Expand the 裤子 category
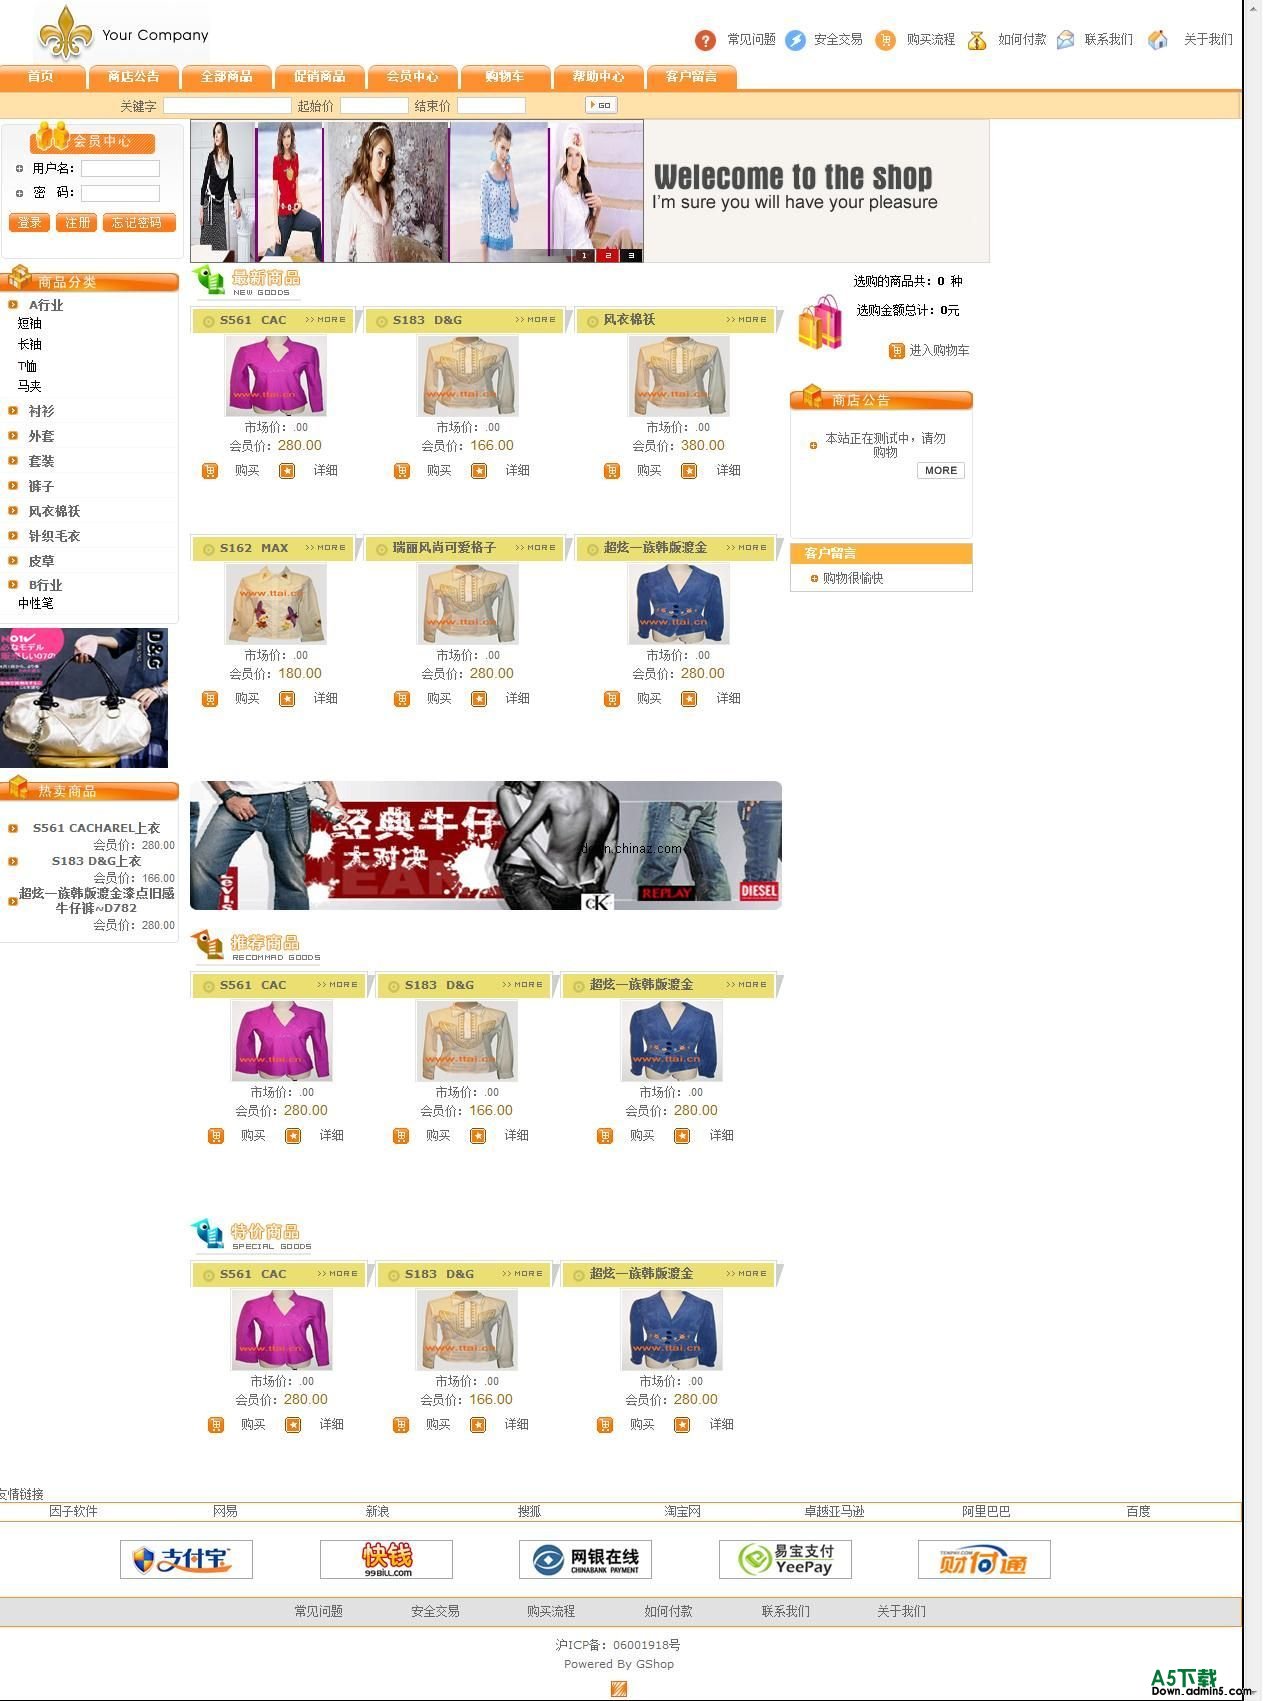This screenshot has width=1263, height=1701. (41, 486)
